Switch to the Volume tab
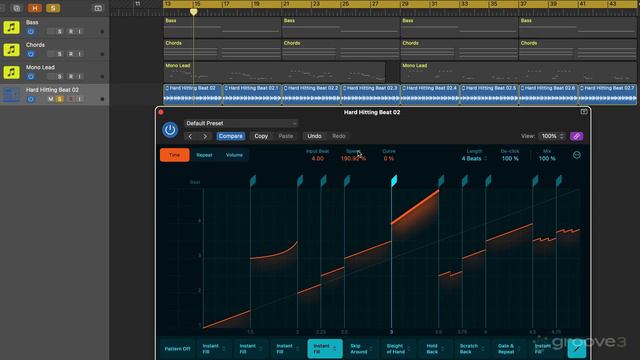640x360 pixels. [x=234, y=155]
